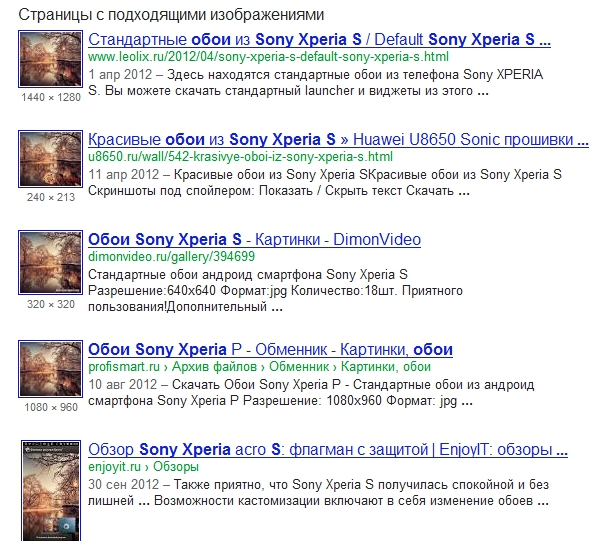Viewport: 603px width, 541px height.
Task: Open the thumbnail sized 1440 × 1280
Action: click(50, 59)
